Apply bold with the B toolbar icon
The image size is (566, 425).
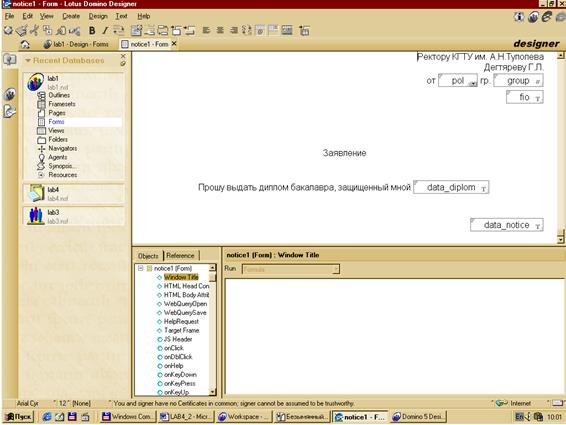point(92,31)
